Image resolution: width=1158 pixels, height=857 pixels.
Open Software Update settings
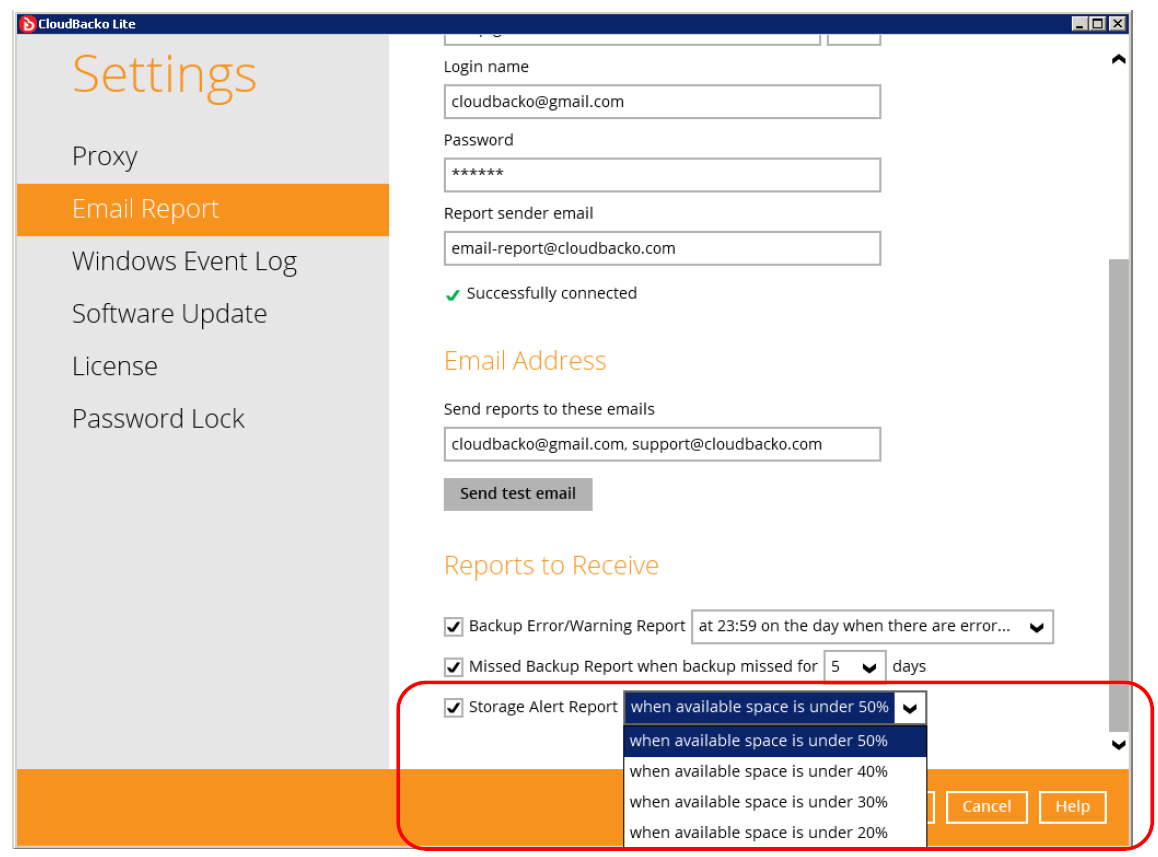pyautogui.click(x=169, y=314)
